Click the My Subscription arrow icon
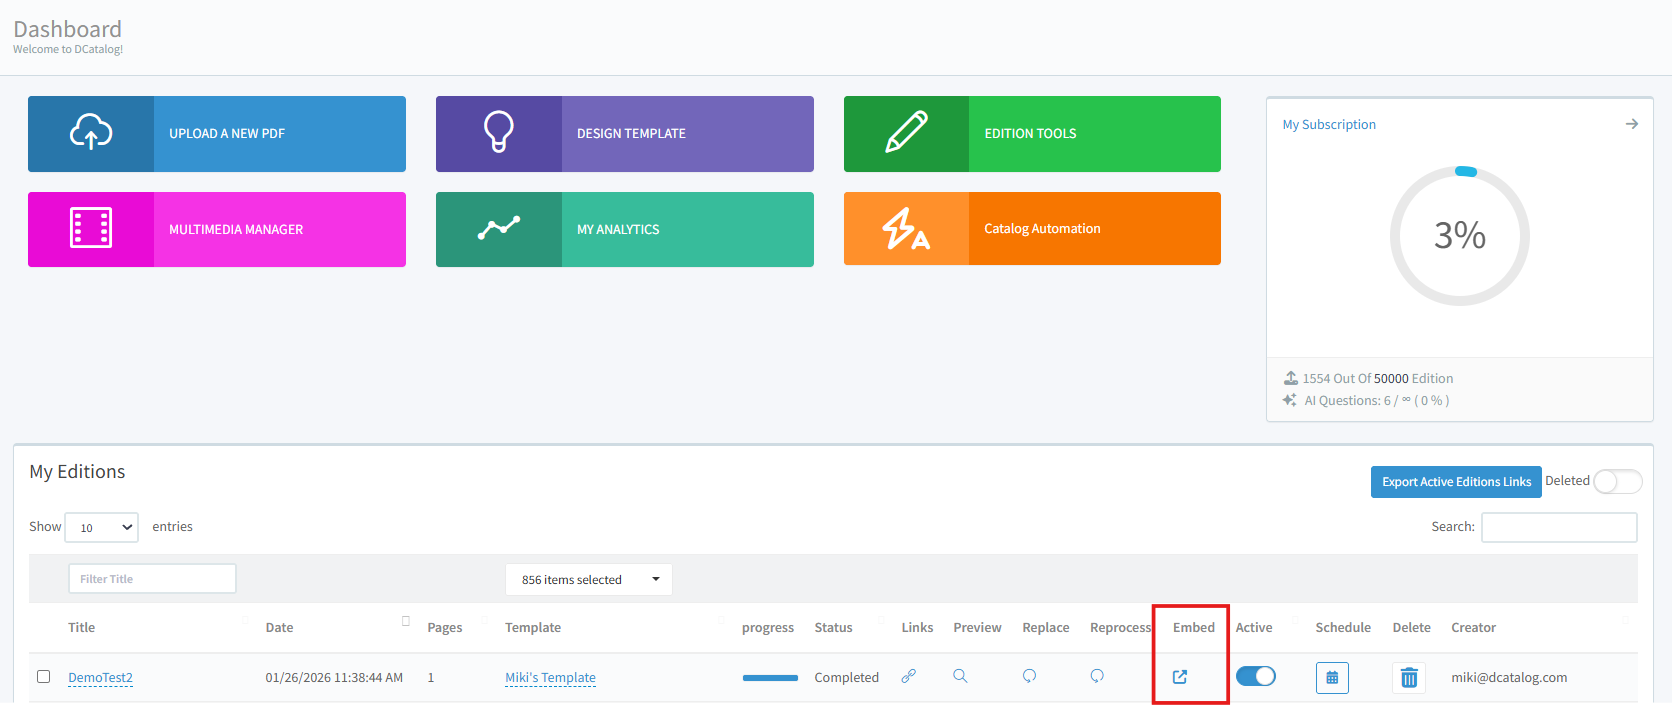 point(1631,124)
